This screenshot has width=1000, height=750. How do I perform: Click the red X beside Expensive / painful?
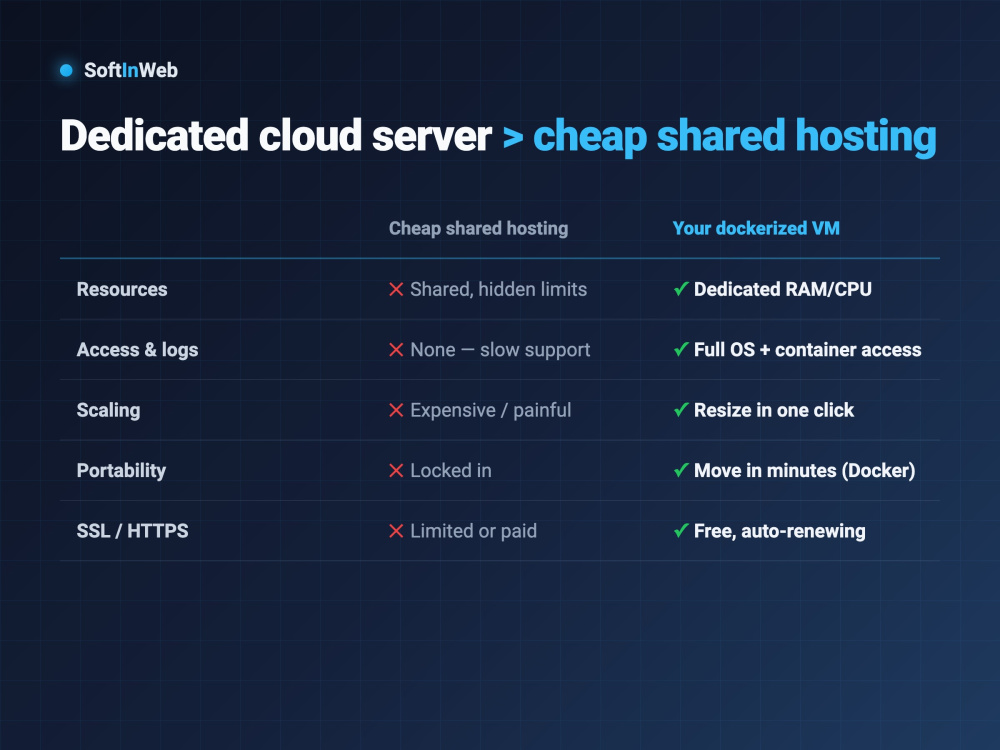396,410
